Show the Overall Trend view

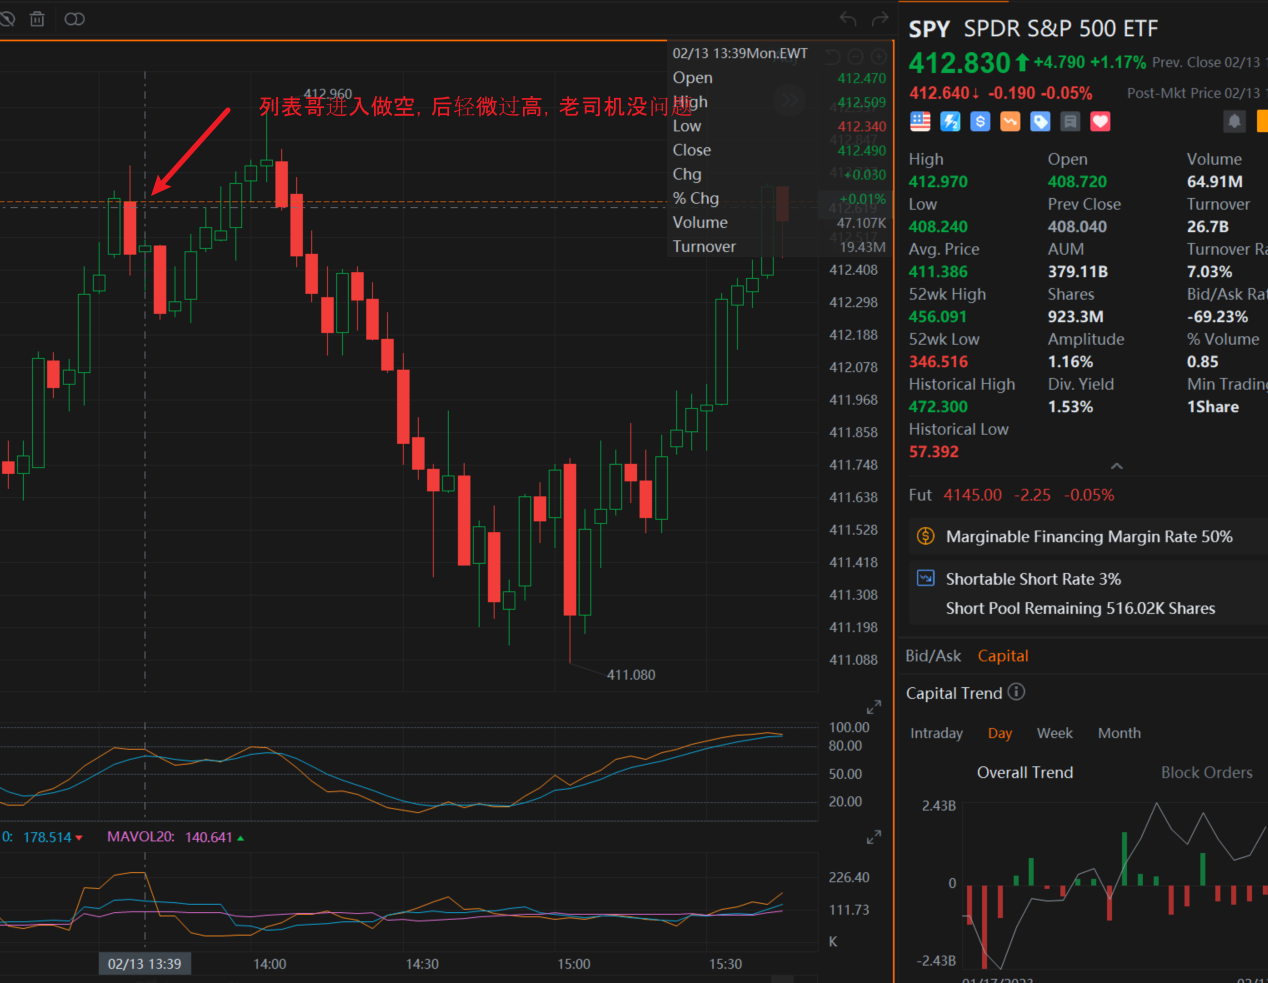1025,772
